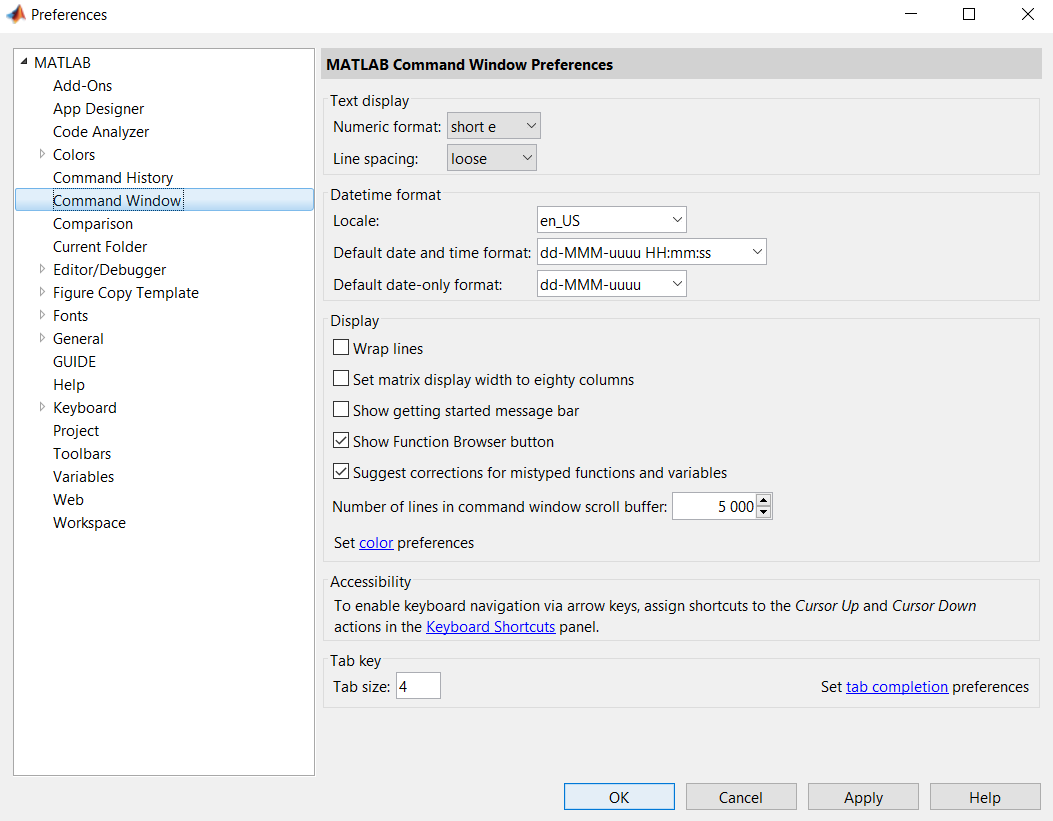Open the Line spacing dropdown
Image resolution: width=1053 pixels, height=821 pixels.
pyautogui.click(x=492, y=158)
